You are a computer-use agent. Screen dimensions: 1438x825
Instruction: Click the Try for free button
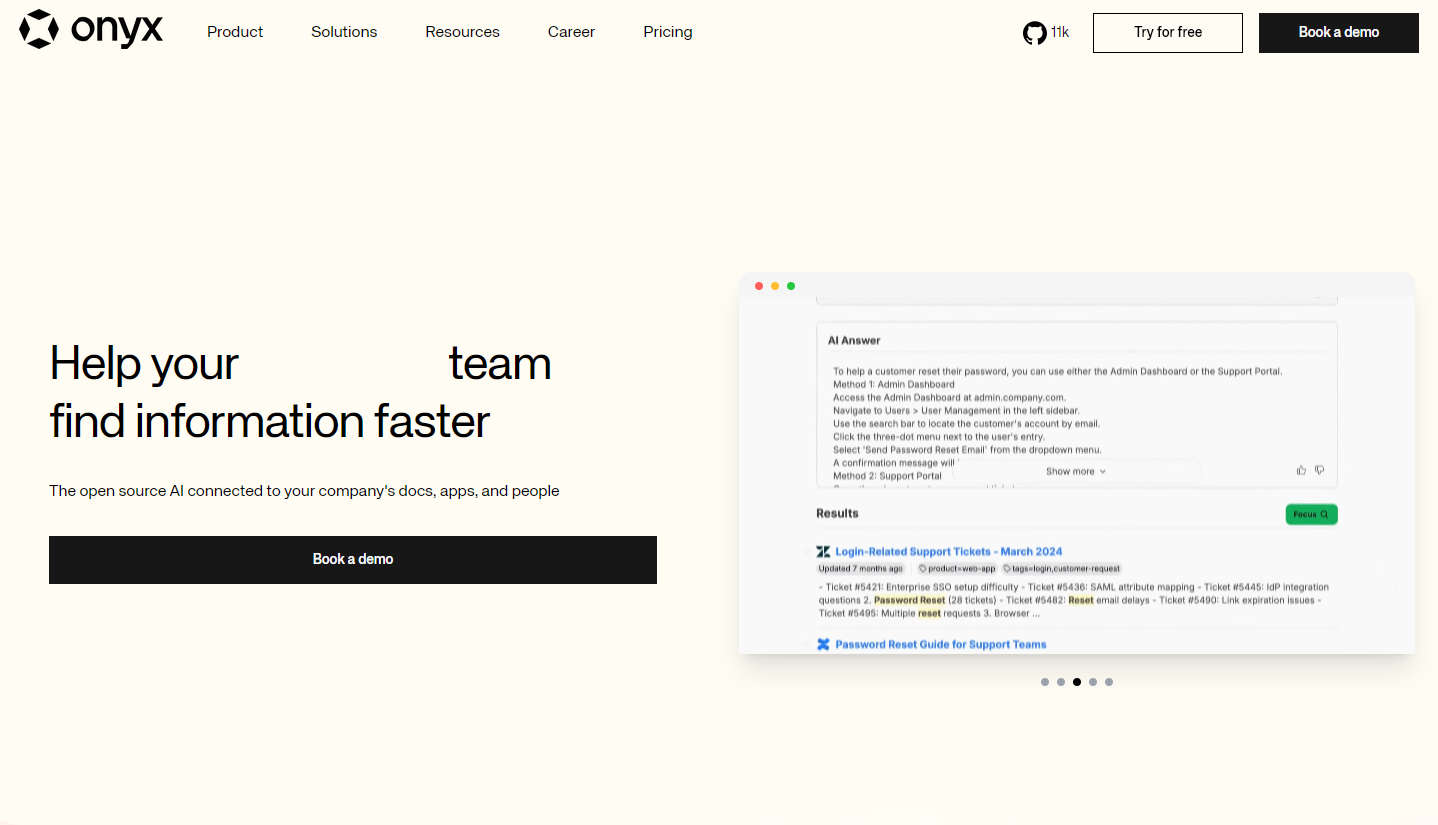click(x=1168, y=33)
